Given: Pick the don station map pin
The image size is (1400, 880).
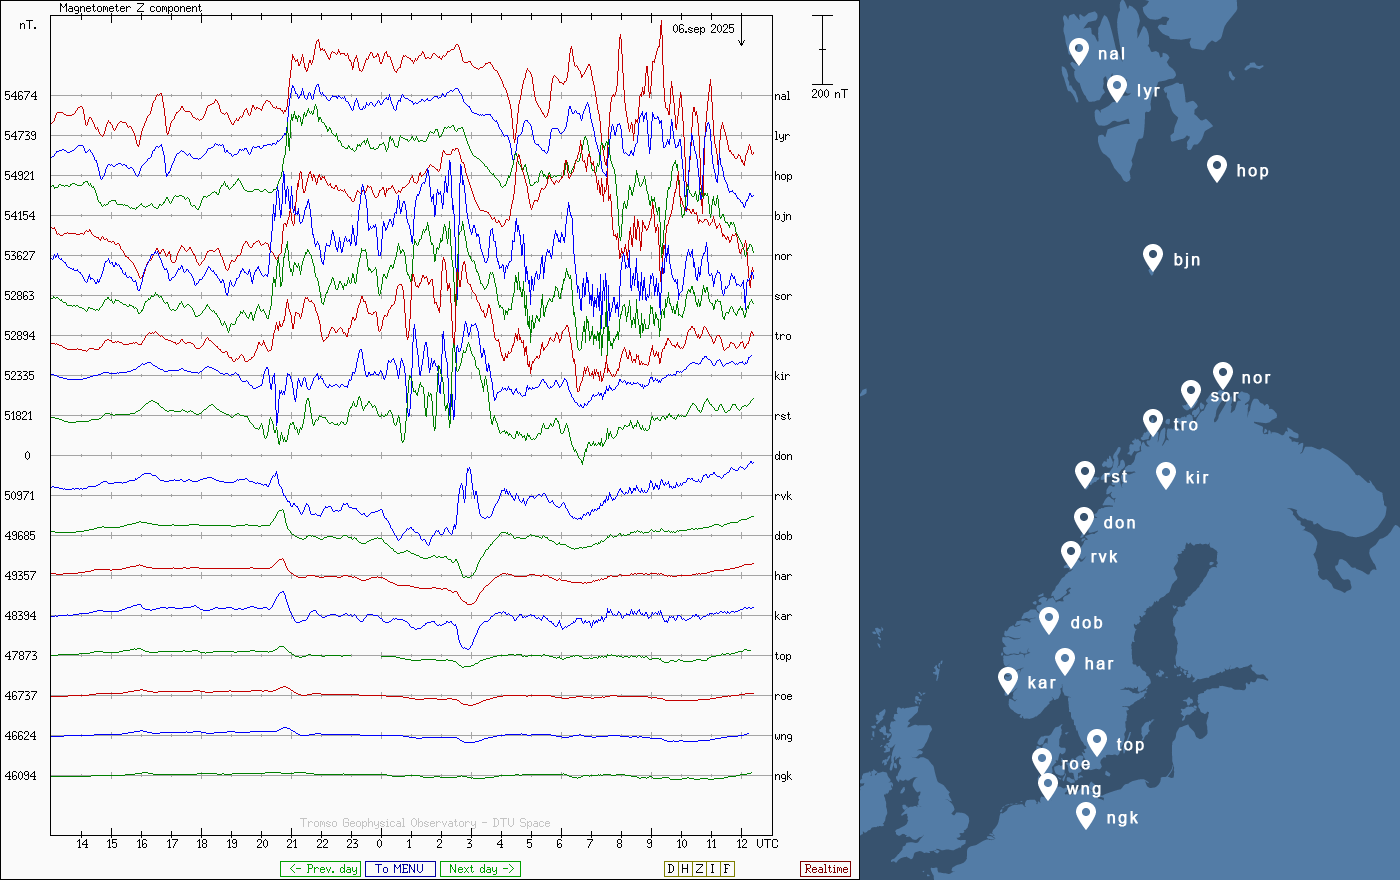Looking at the screenshot, I should point(1084,520).
